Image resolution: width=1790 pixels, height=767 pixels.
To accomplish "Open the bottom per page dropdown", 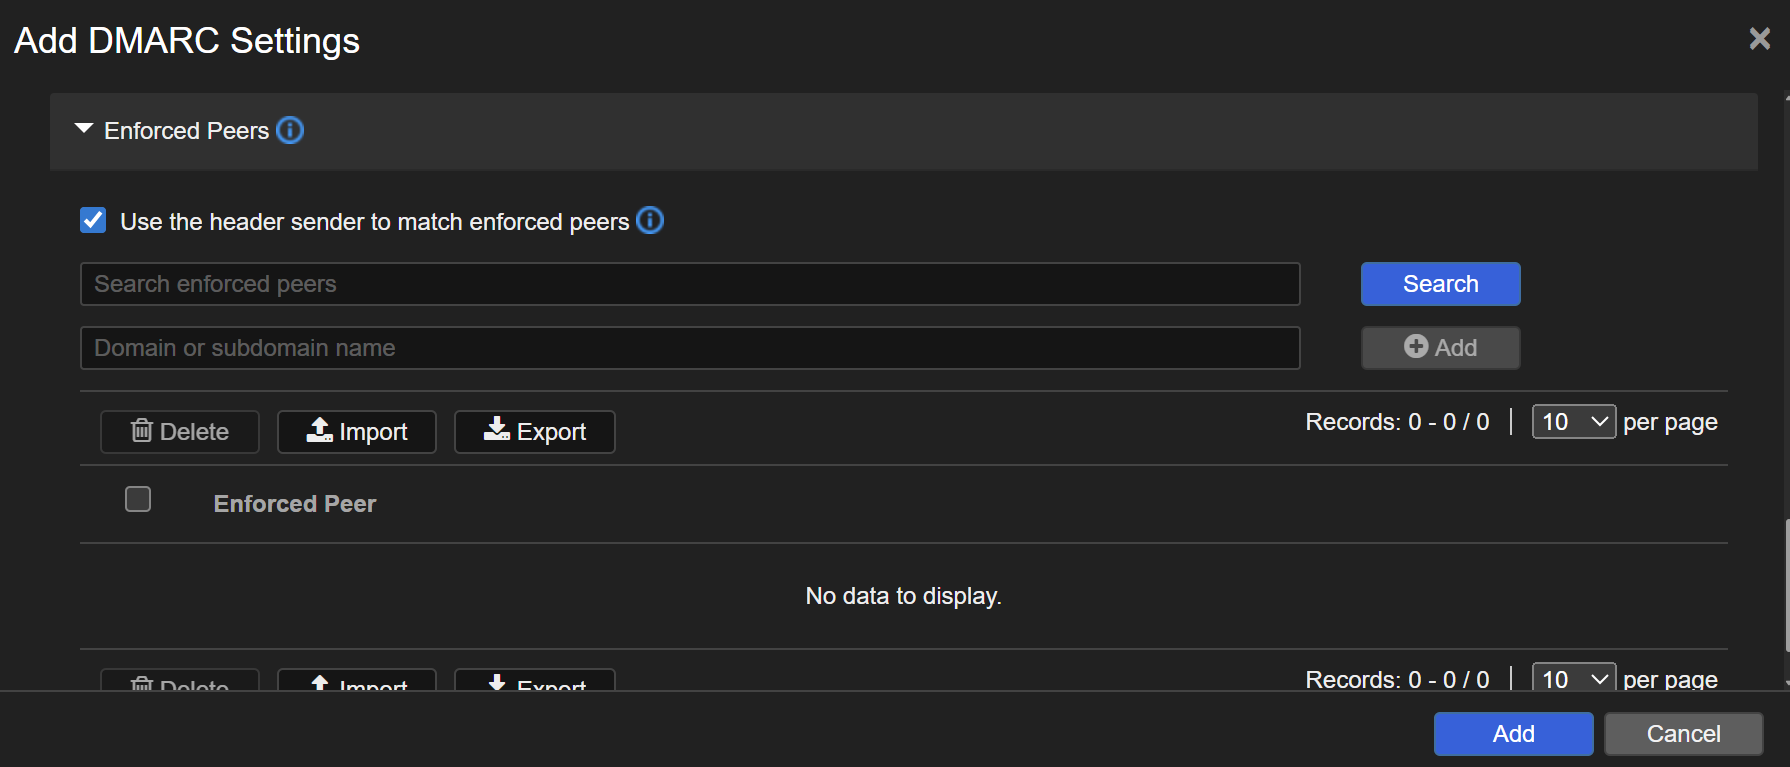I will click(1573, 679).
